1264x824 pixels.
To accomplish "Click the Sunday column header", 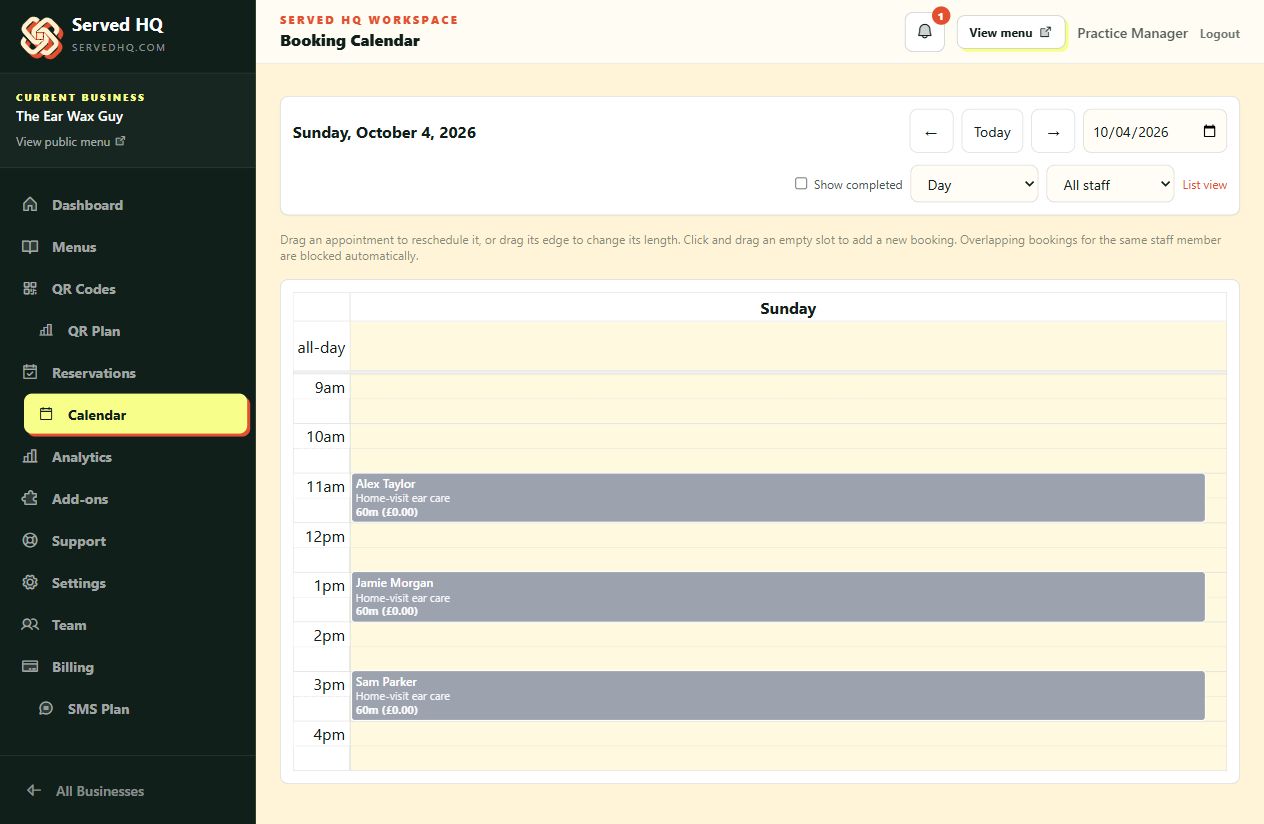I will (788, 308).
